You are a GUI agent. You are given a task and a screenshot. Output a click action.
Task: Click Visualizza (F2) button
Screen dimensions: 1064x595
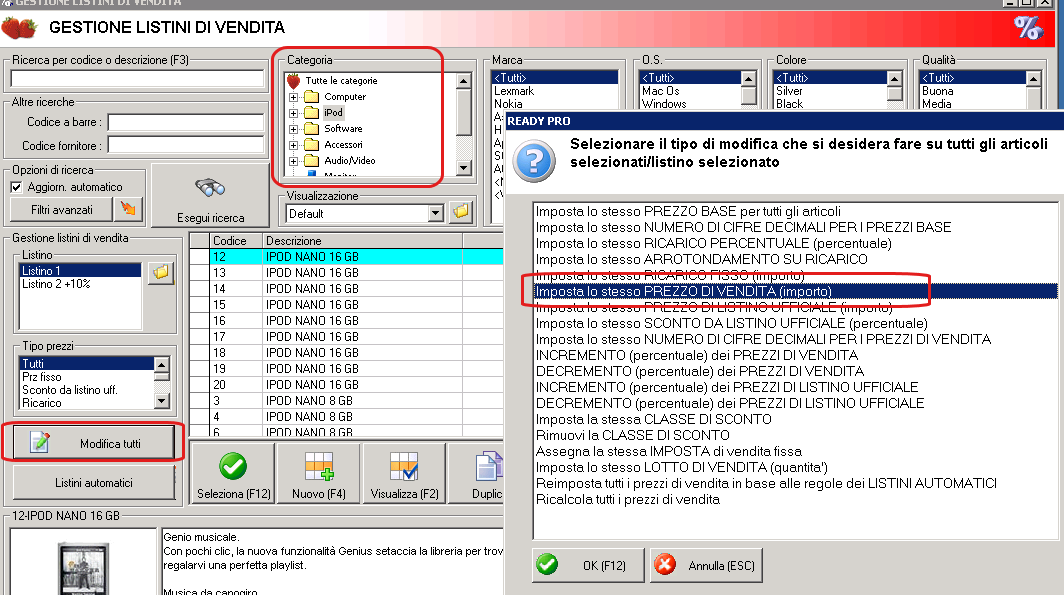click(404, 473)
